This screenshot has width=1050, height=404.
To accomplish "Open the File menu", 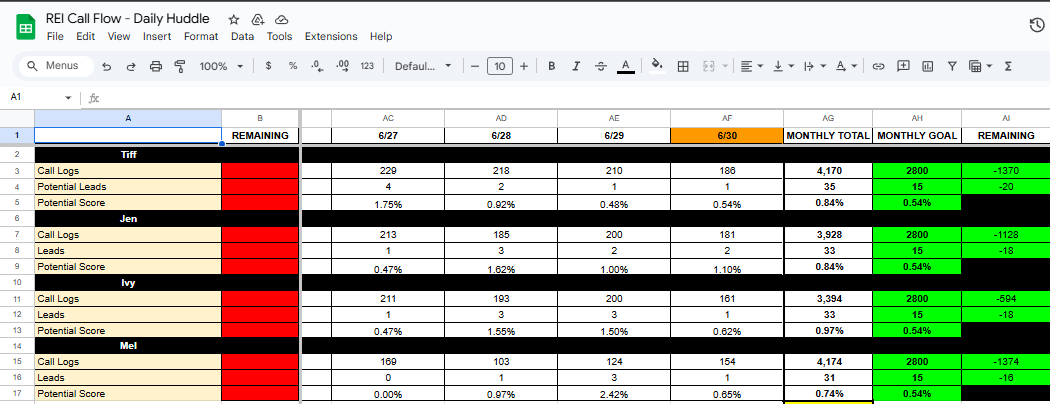I will (55, 36).
